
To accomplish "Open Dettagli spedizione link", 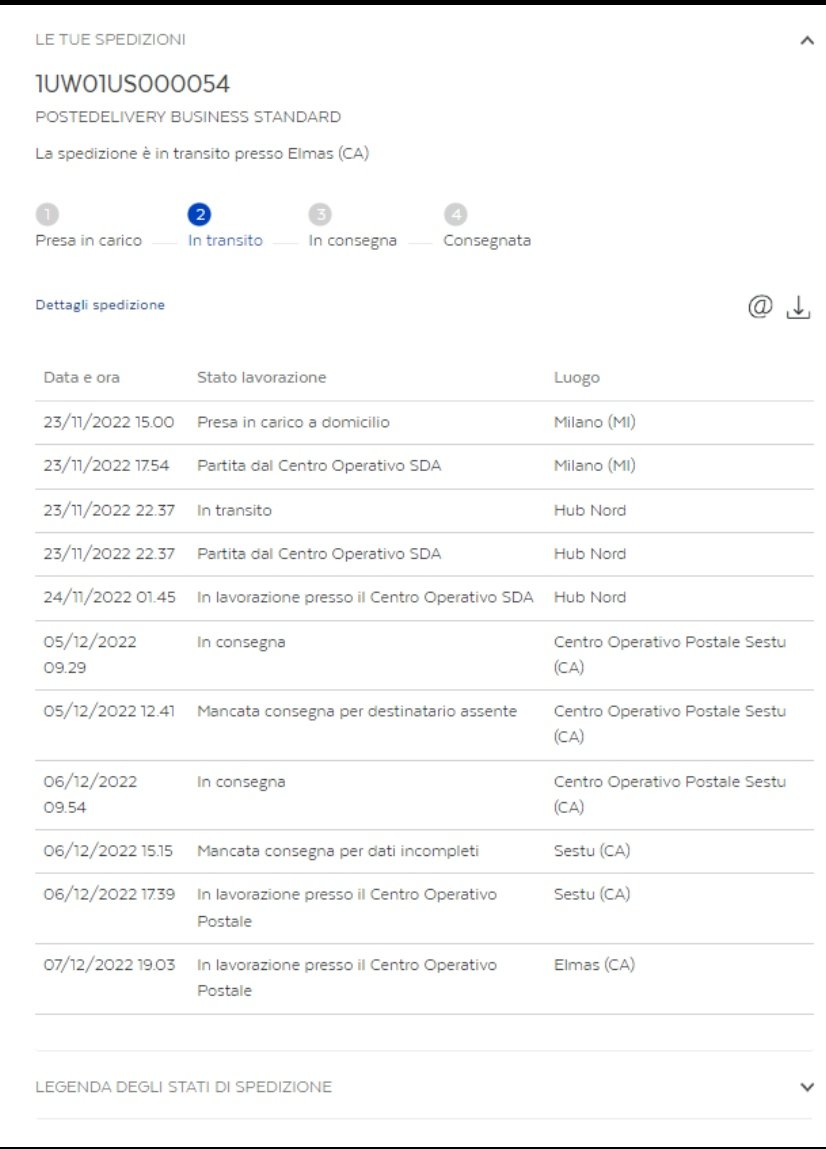I will coord(100,305).
